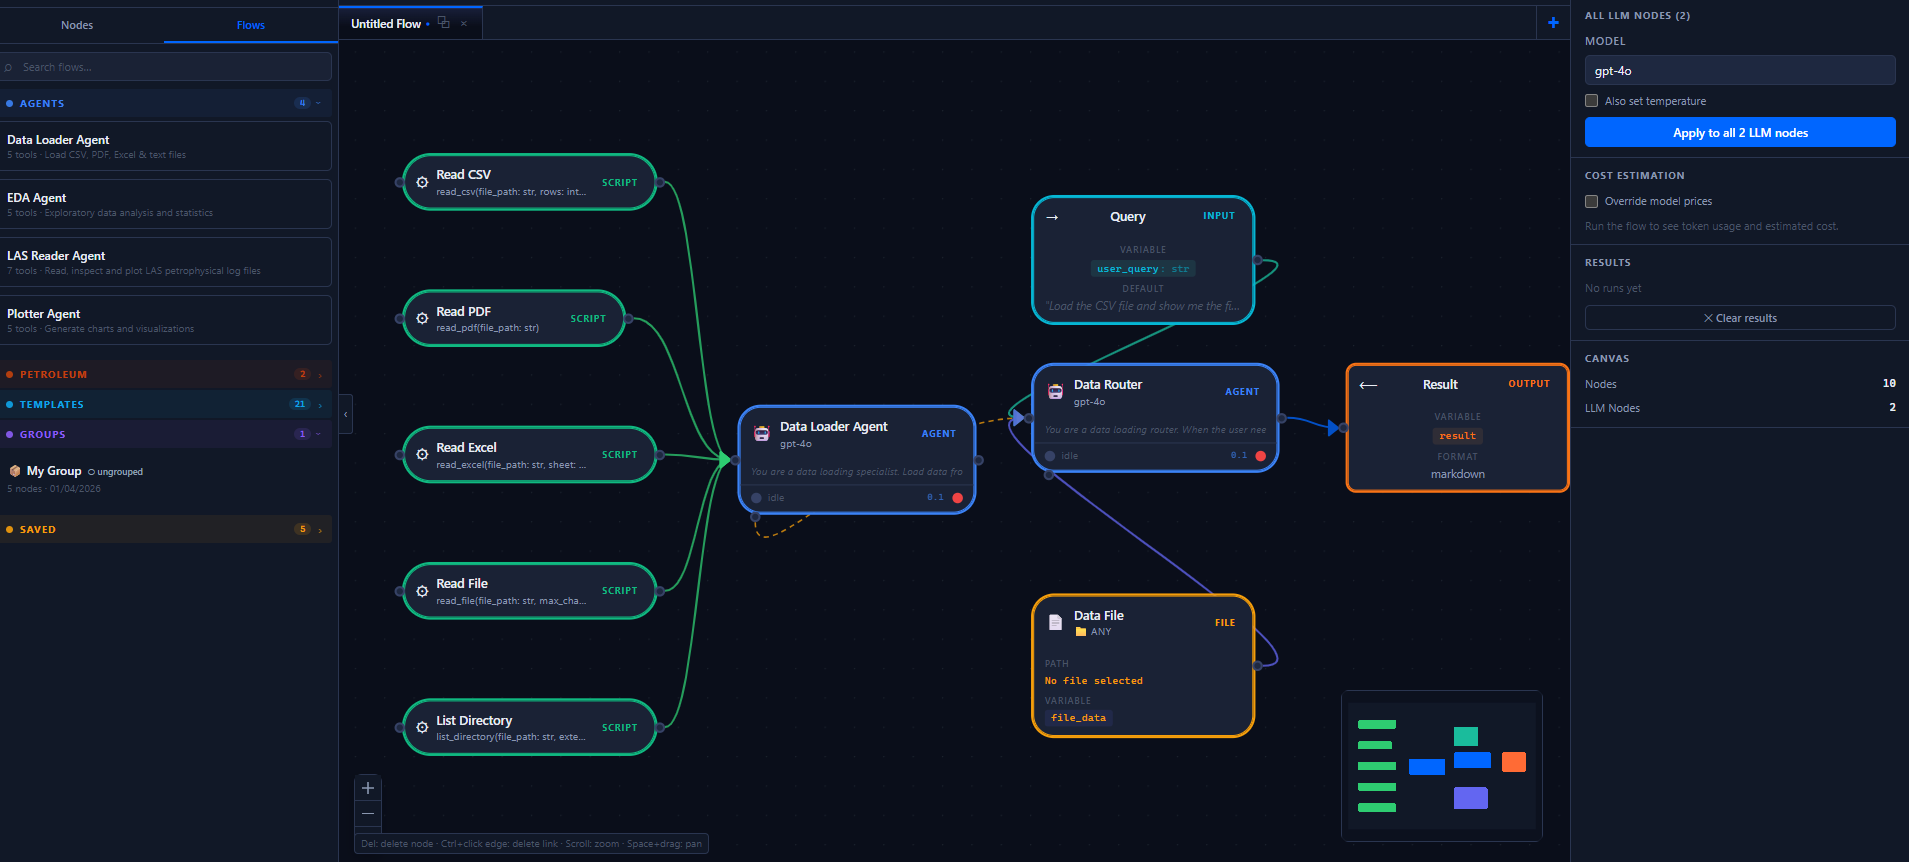
Task: Click the gear icon on List Directory node
Action: (x=422, y=728)
